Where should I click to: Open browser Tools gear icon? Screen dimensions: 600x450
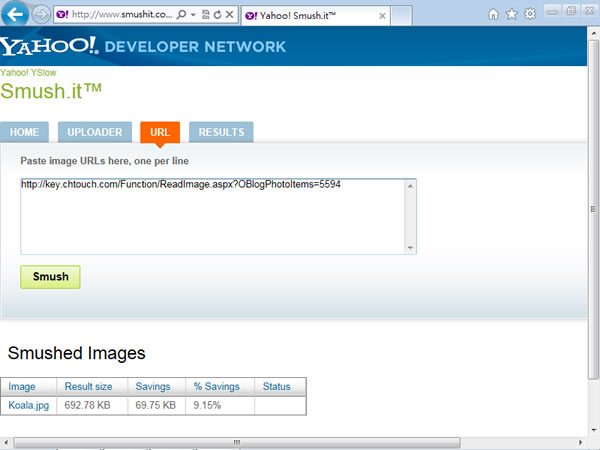coord(530,15)
